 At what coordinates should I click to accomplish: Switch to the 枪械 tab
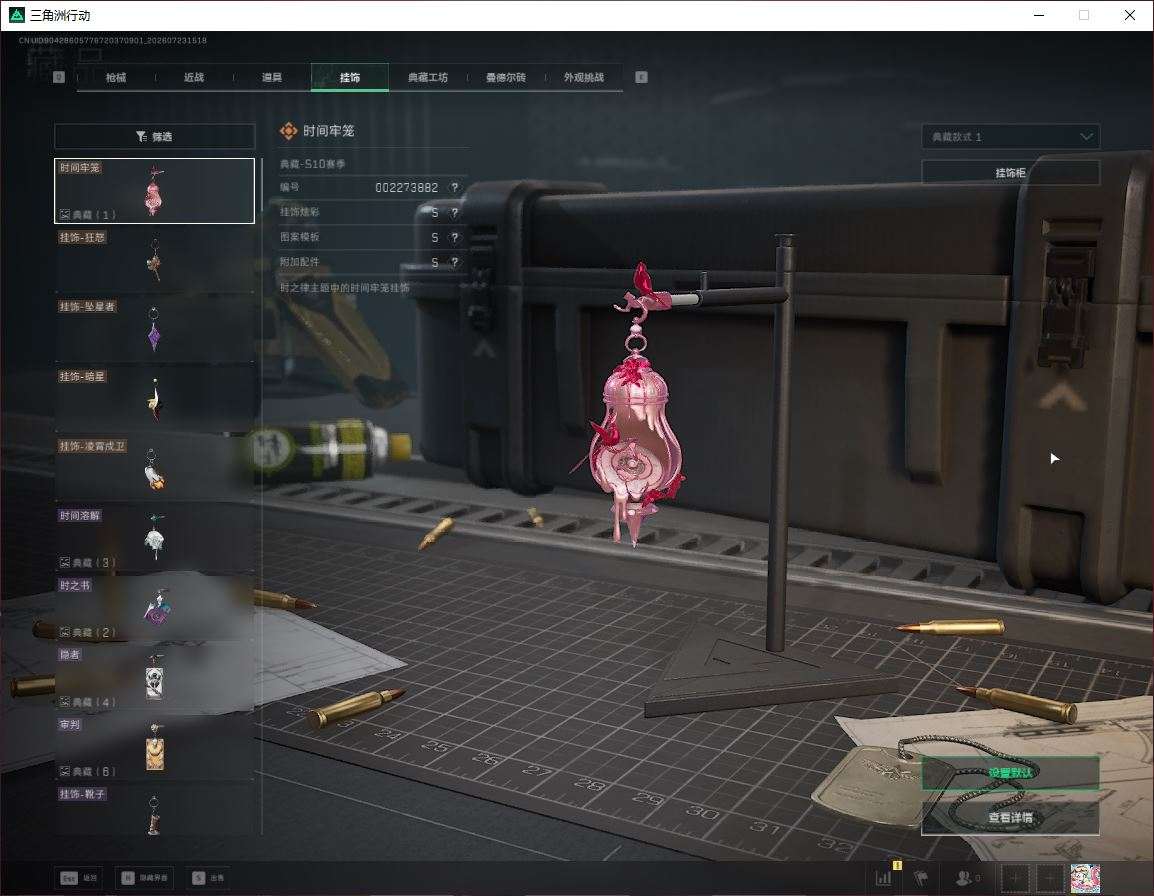116,77
